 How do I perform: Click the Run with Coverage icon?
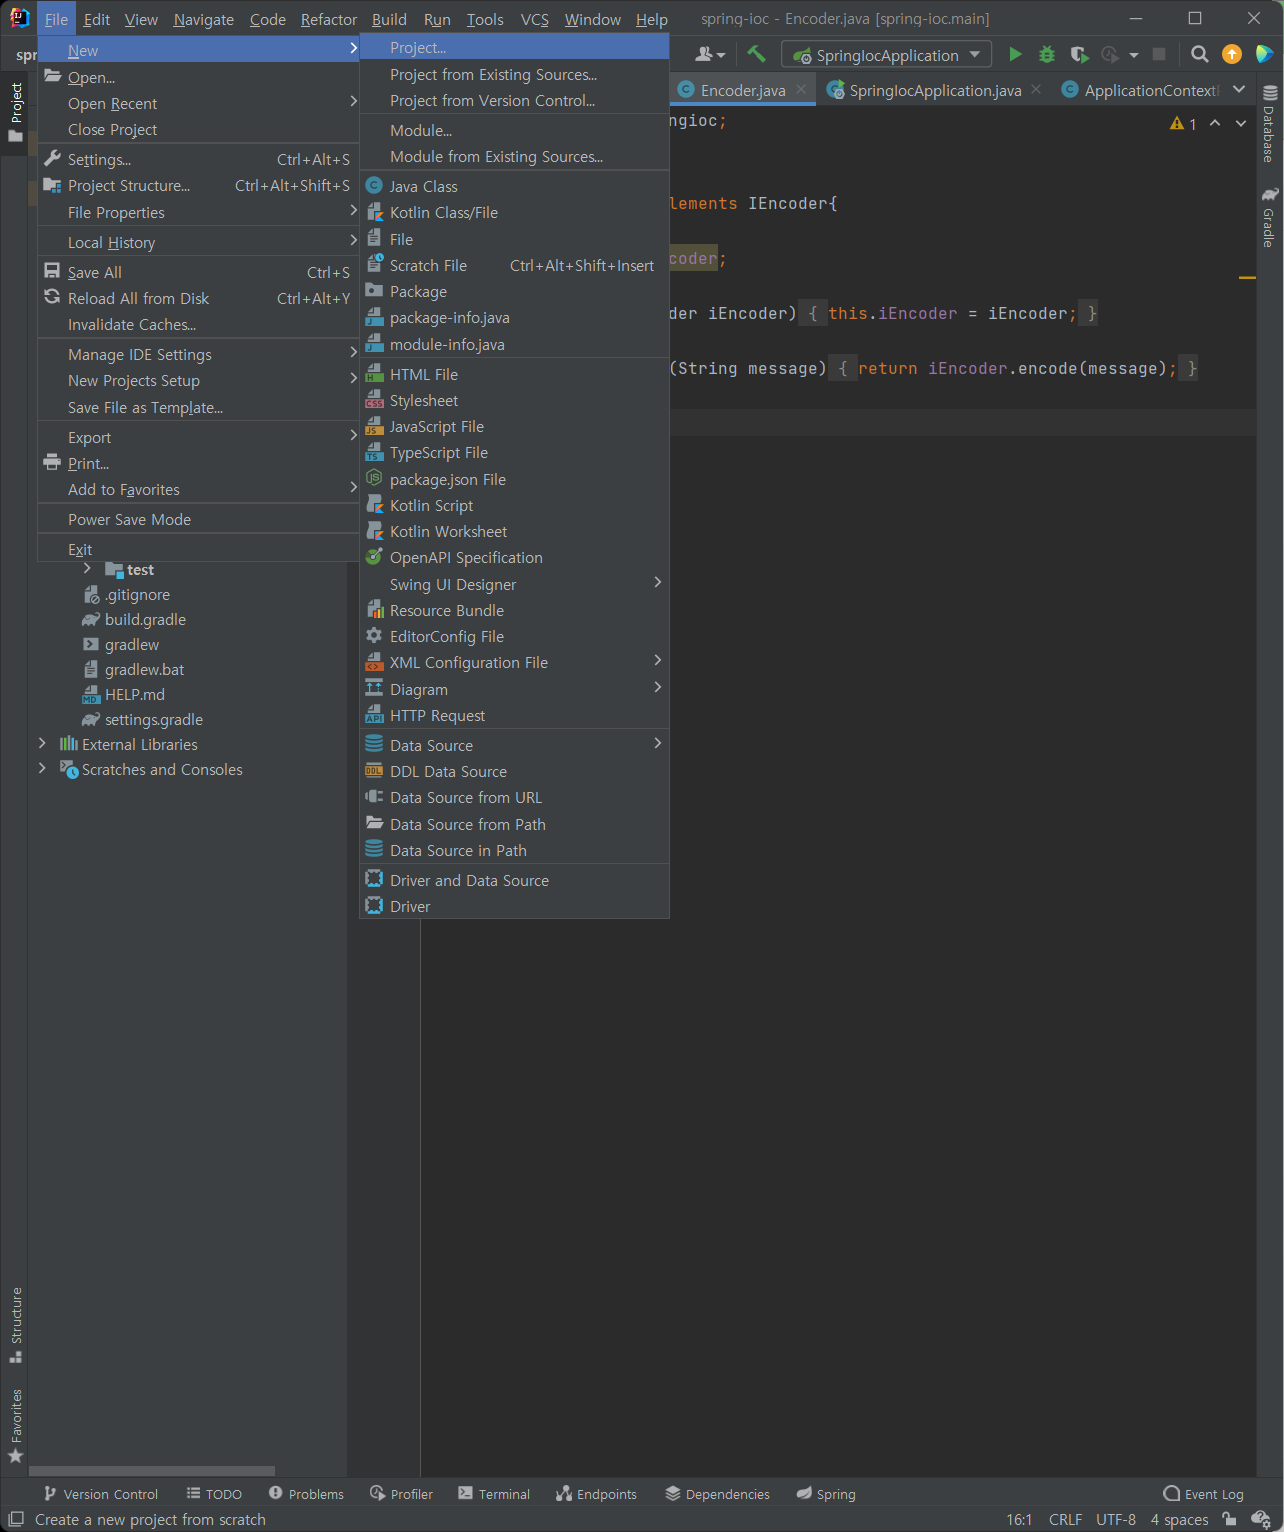click(1079, 54)
